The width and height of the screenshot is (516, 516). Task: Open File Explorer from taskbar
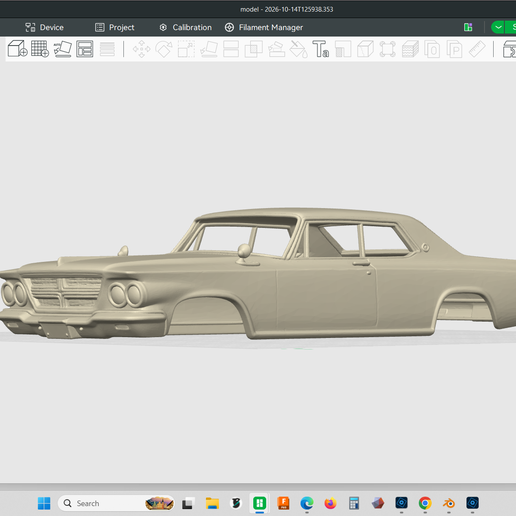click(212, 503)
